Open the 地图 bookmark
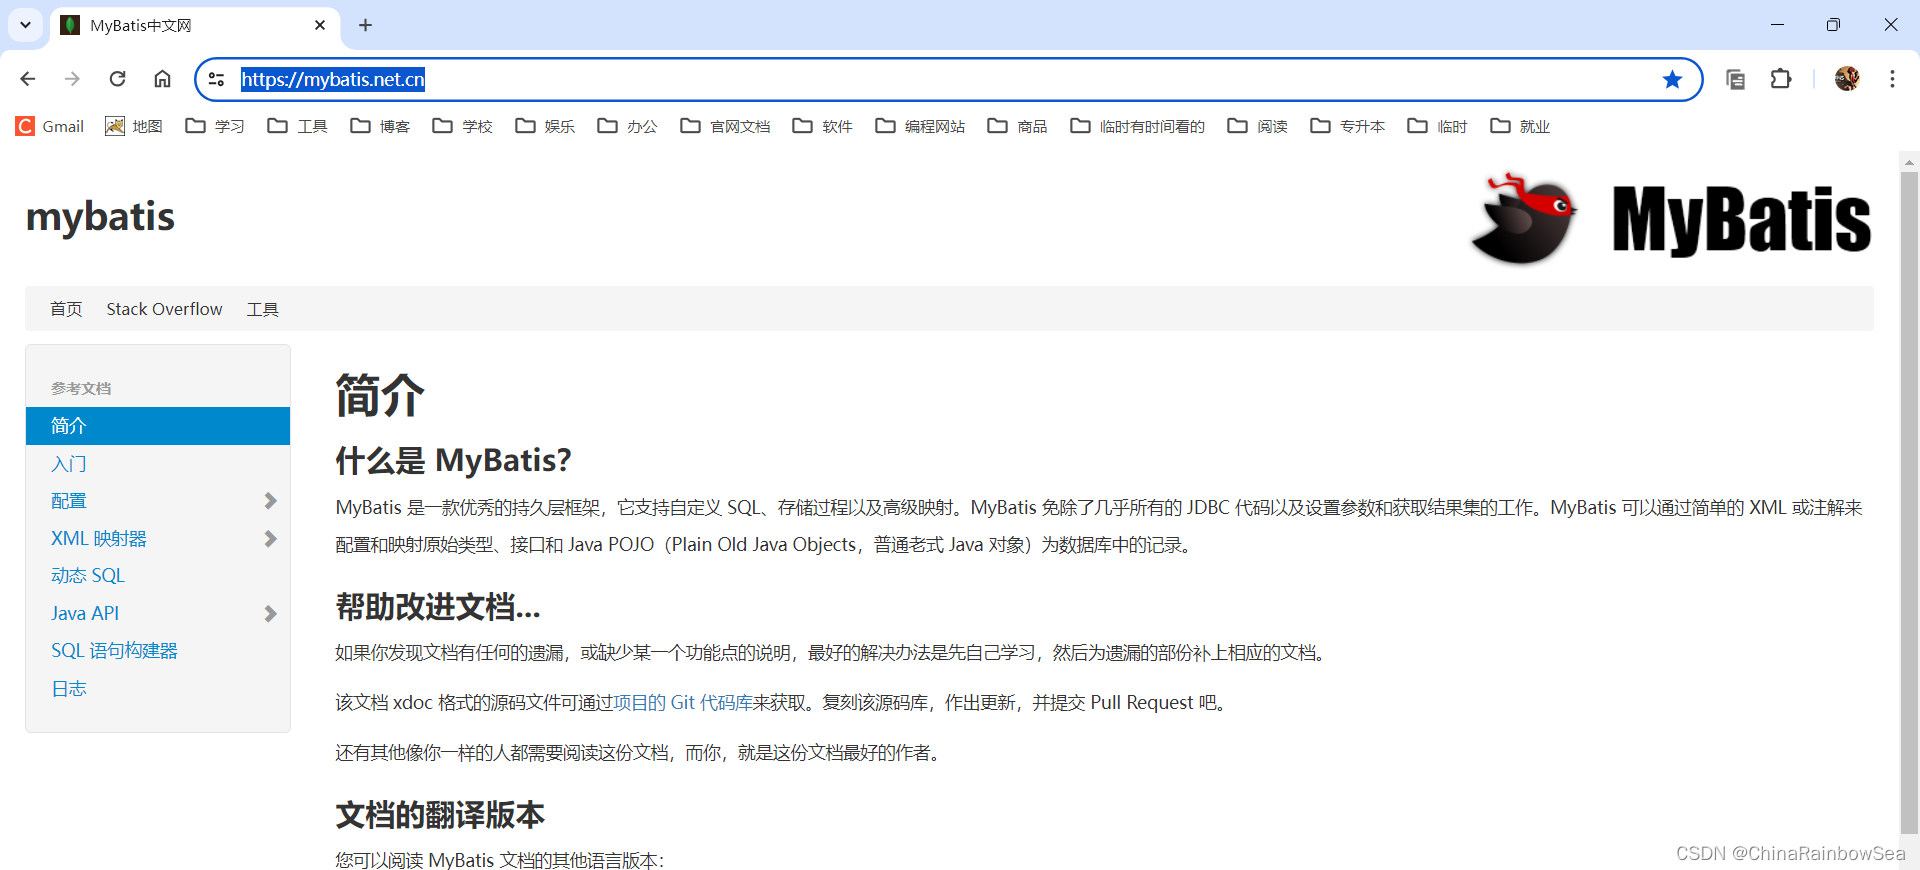1920x870 pixels. click(x=134, y=126)
